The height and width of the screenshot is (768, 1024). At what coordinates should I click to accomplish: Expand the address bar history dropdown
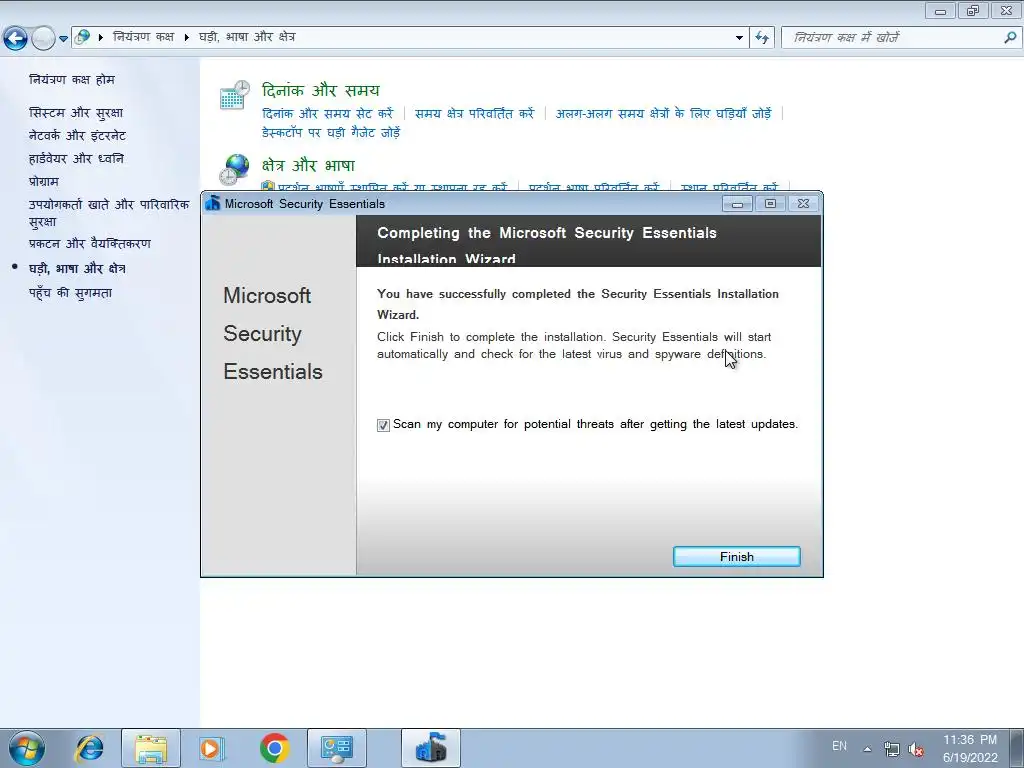(739, 37)
